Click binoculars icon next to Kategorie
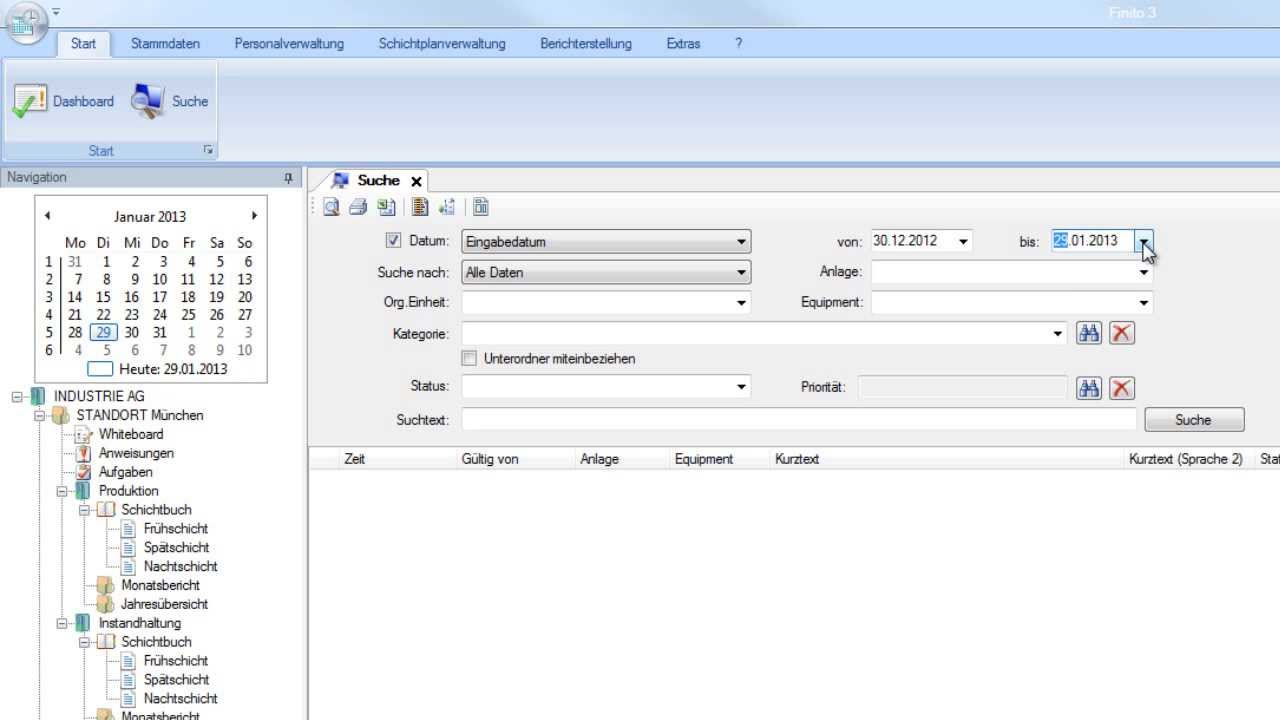 click(x=1089, y=334)
